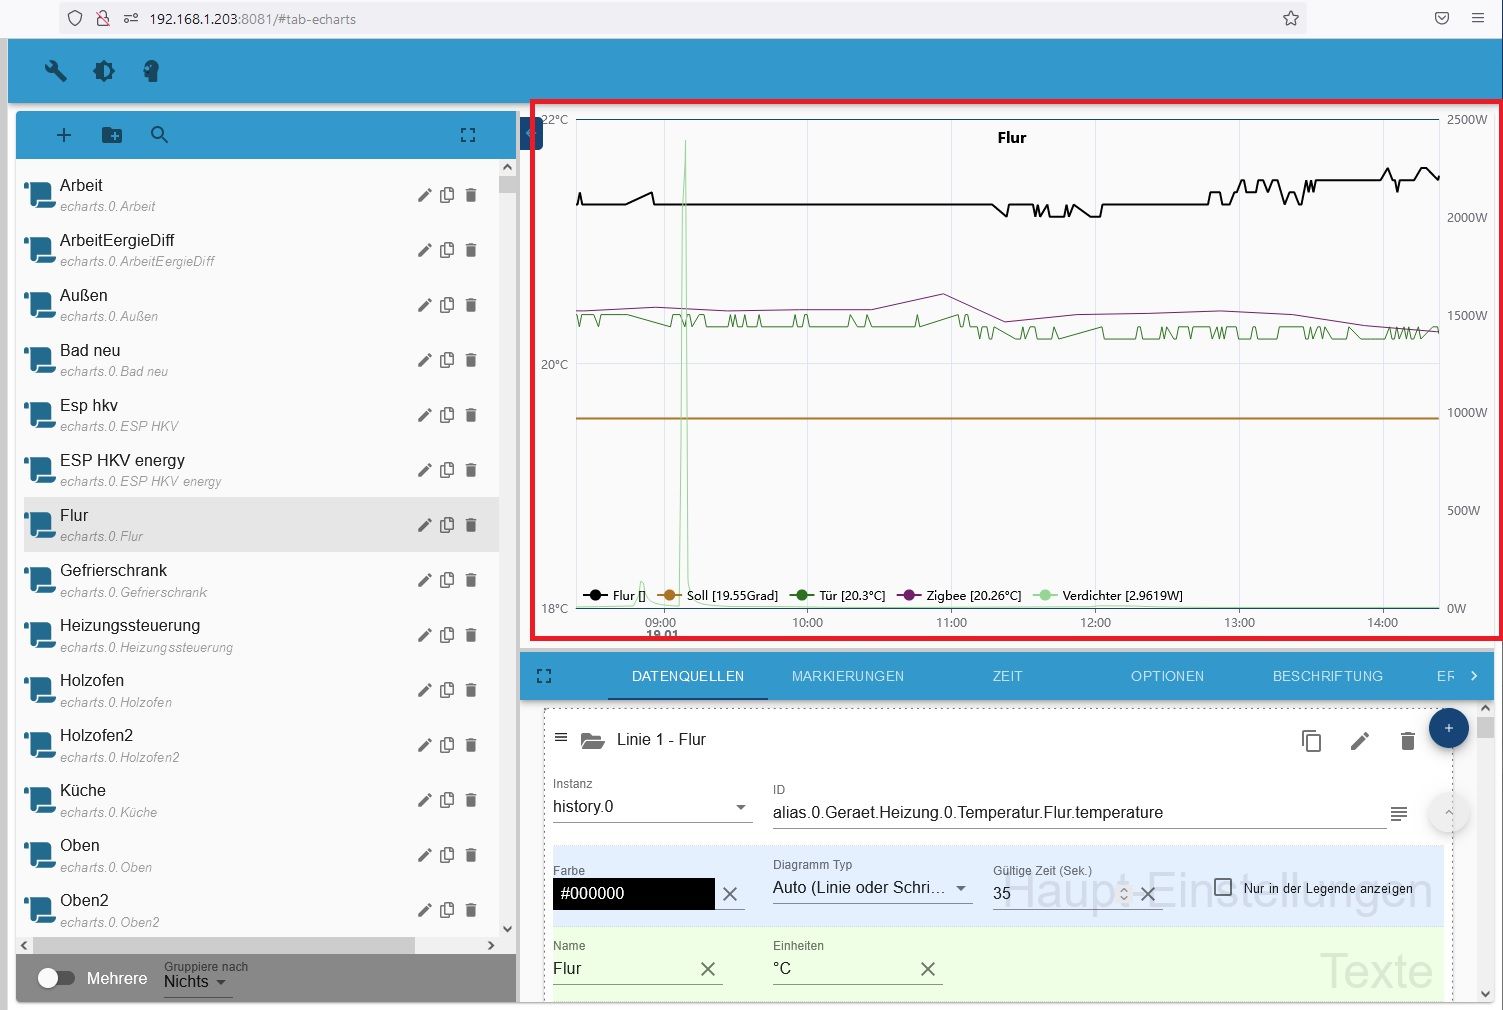Viewport: 1503px width, 1010px height.
Task: Delete the Außen preset
Action: (471, 305)
